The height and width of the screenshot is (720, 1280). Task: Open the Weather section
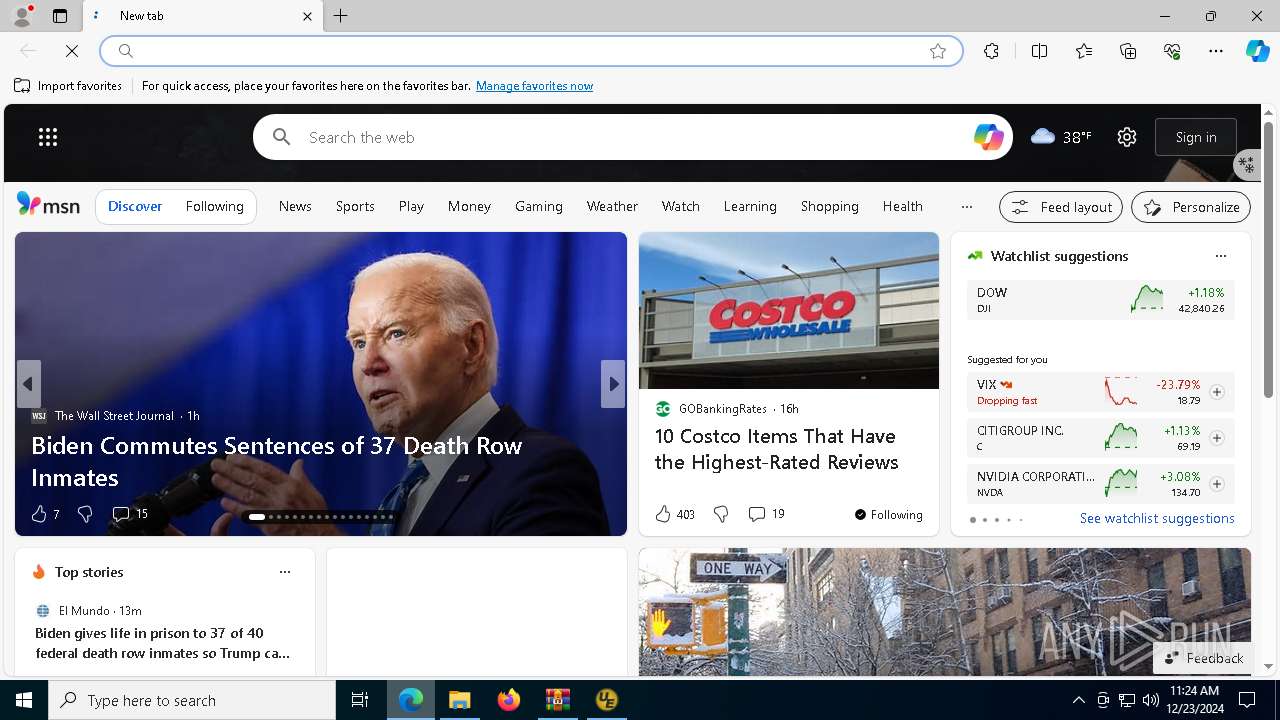coord(612,207)
